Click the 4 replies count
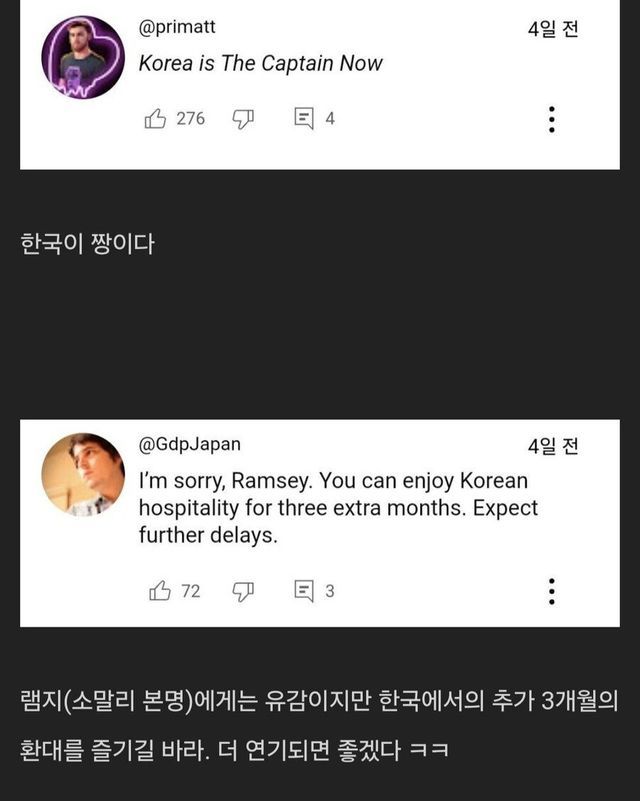The height and width of the screenshot is (801, 640). (x=330, y=119)
